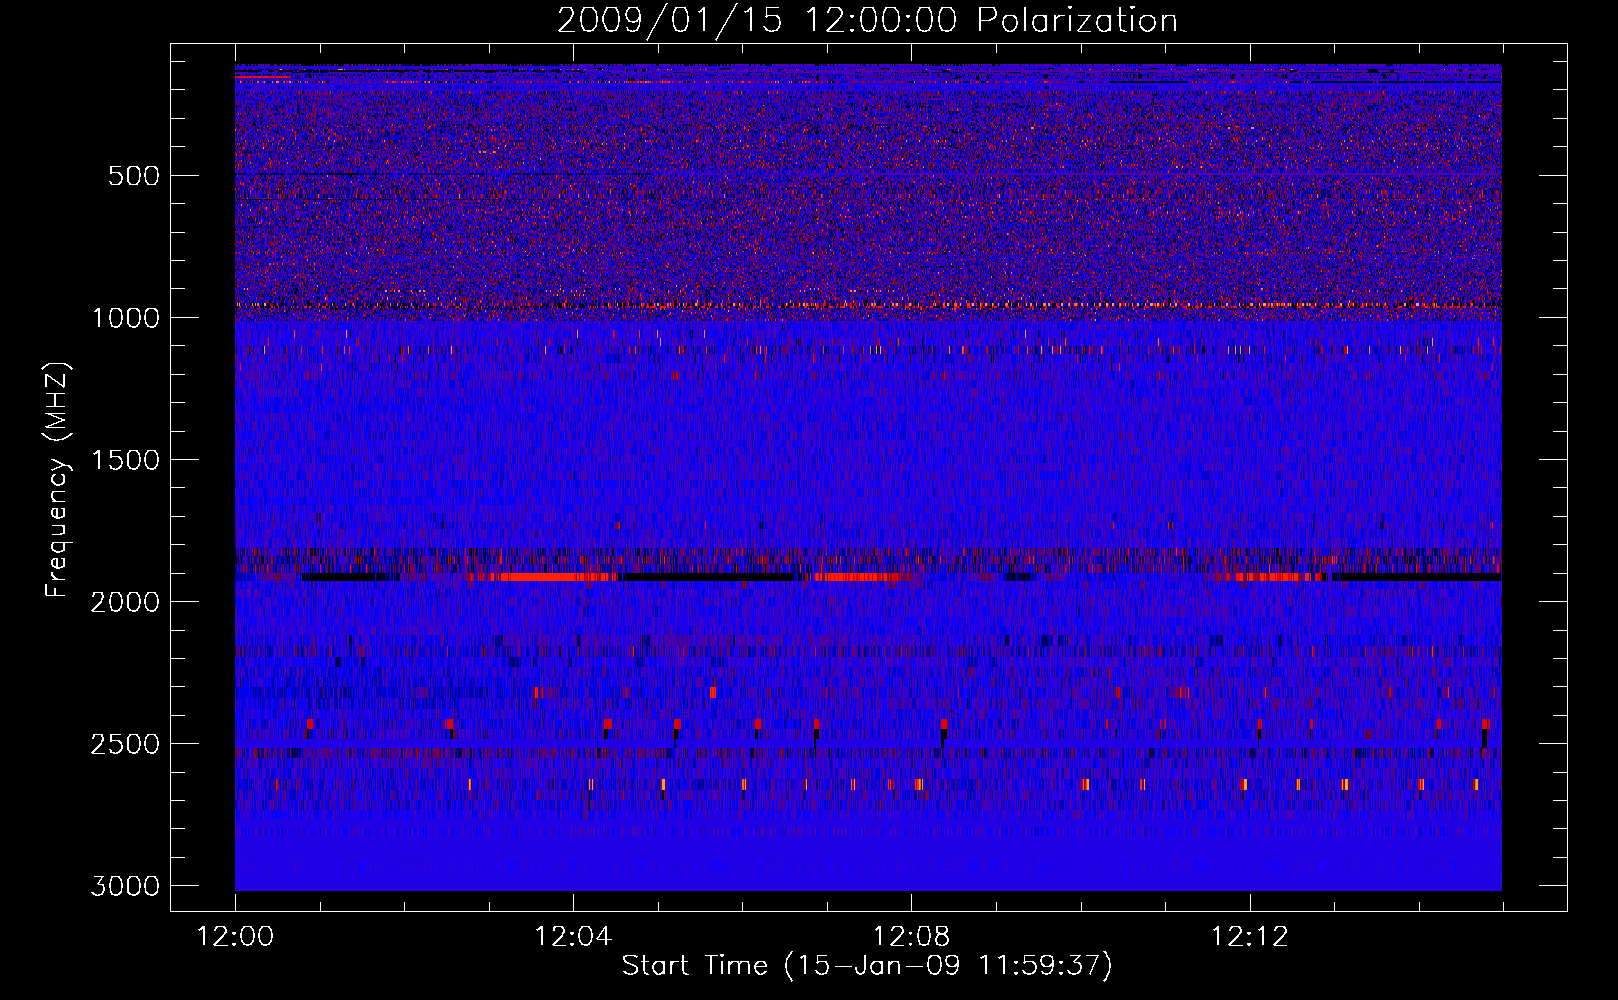The height and width of the screenshot is (1000, 1618).
Task: Click the 'Start Time (15-Jan-09 11:59:37)' axis label
Action: click(x=867, y=966)
